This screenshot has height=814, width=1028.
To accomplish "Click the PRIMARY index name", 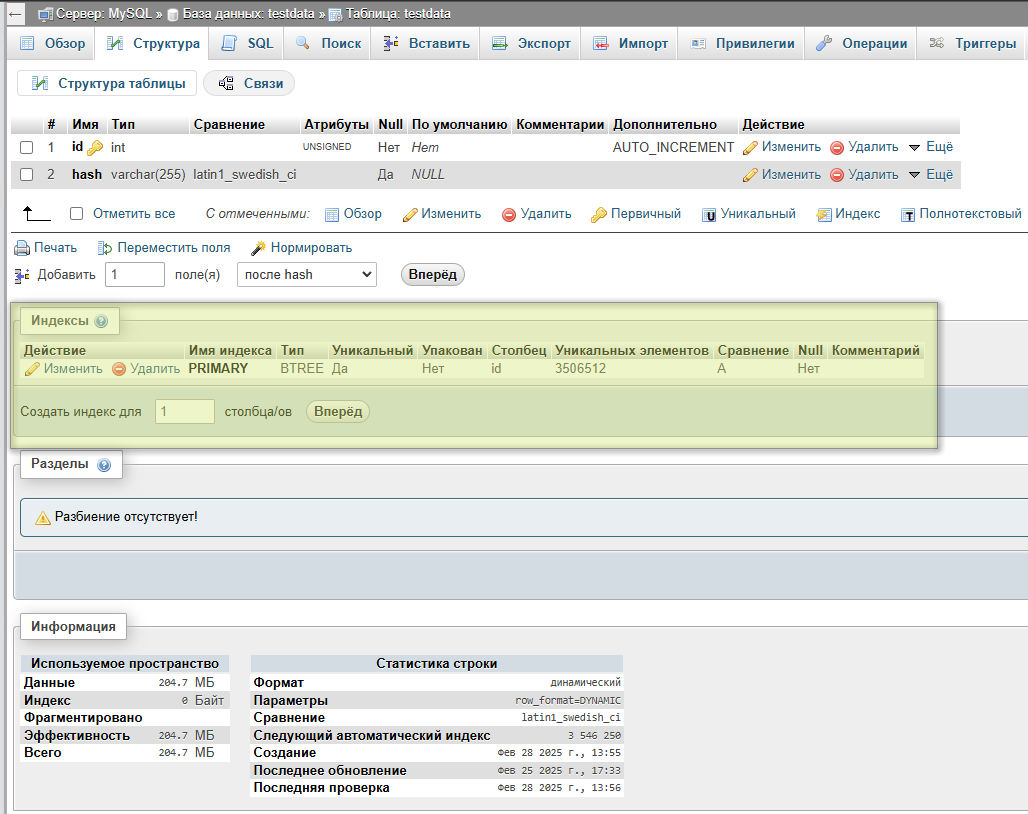I will 218,368.
